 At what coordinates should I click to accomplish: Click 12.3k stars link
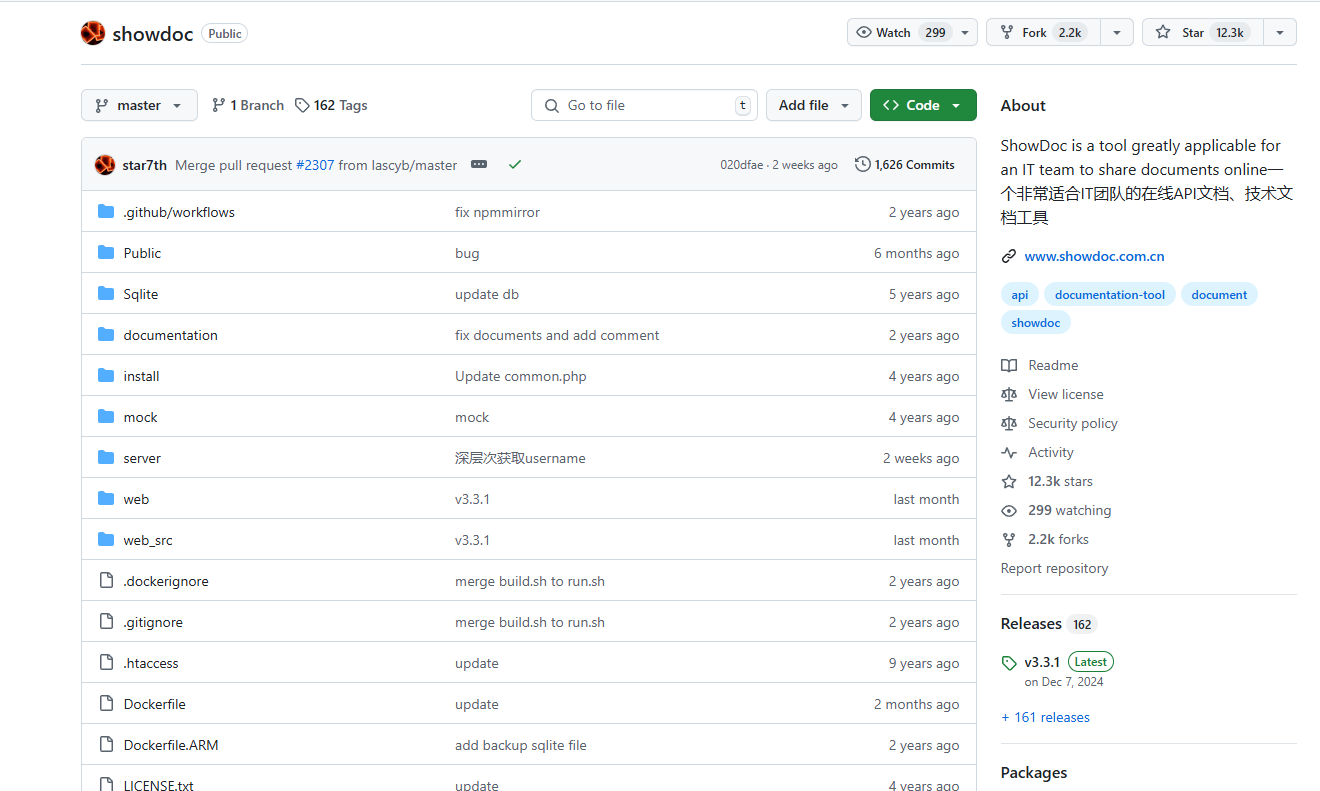coord(1060,481)
